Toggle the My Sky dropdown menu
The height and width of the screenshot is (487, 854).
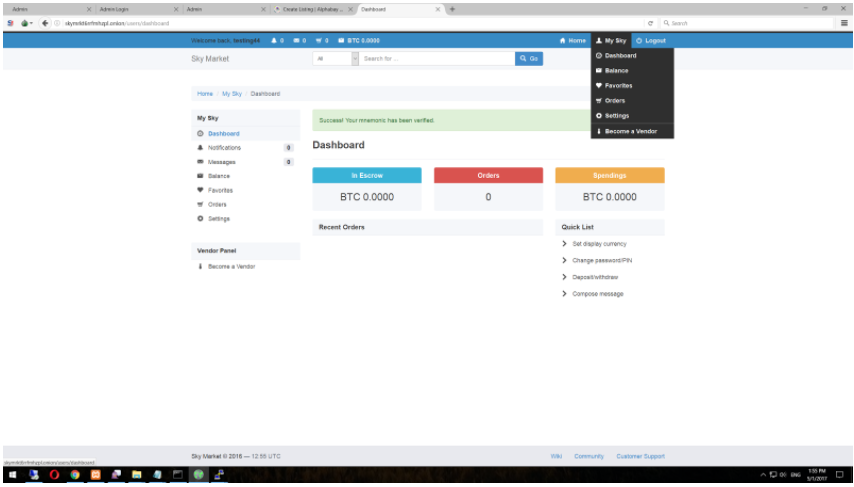[x=611, y=41]
